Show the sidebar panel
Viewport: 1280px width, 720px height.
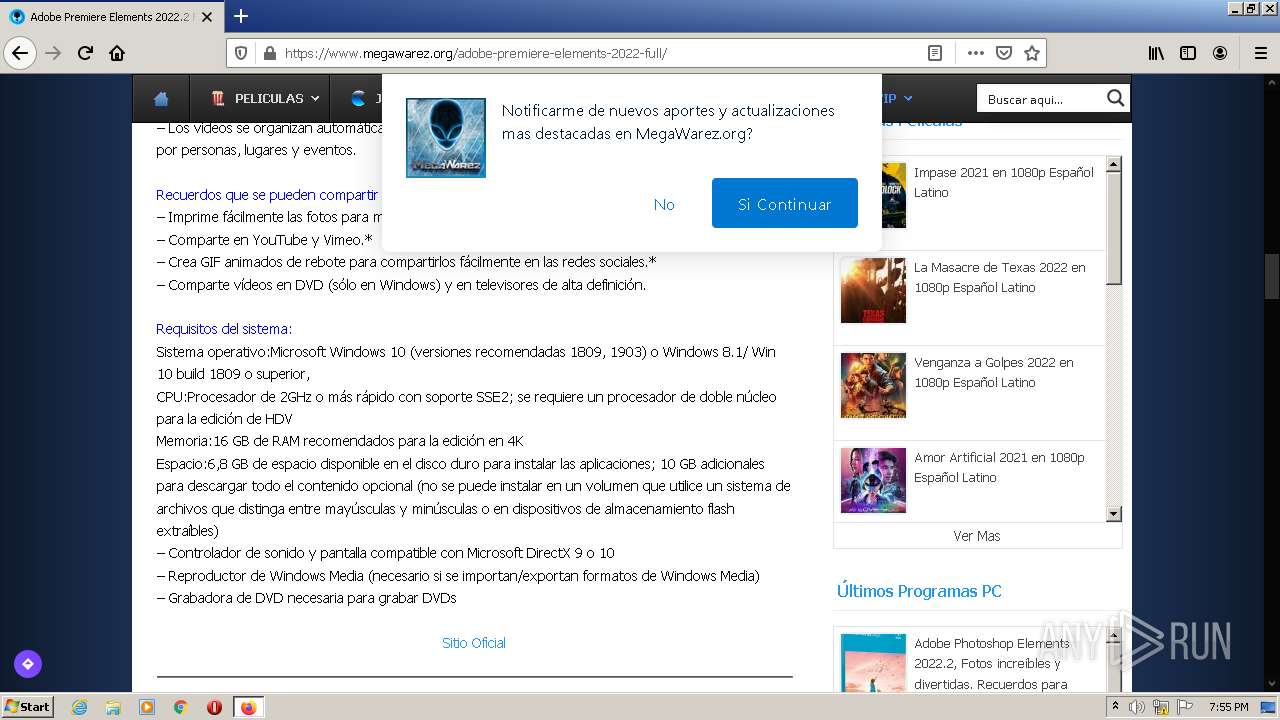tap(1188, 53)
